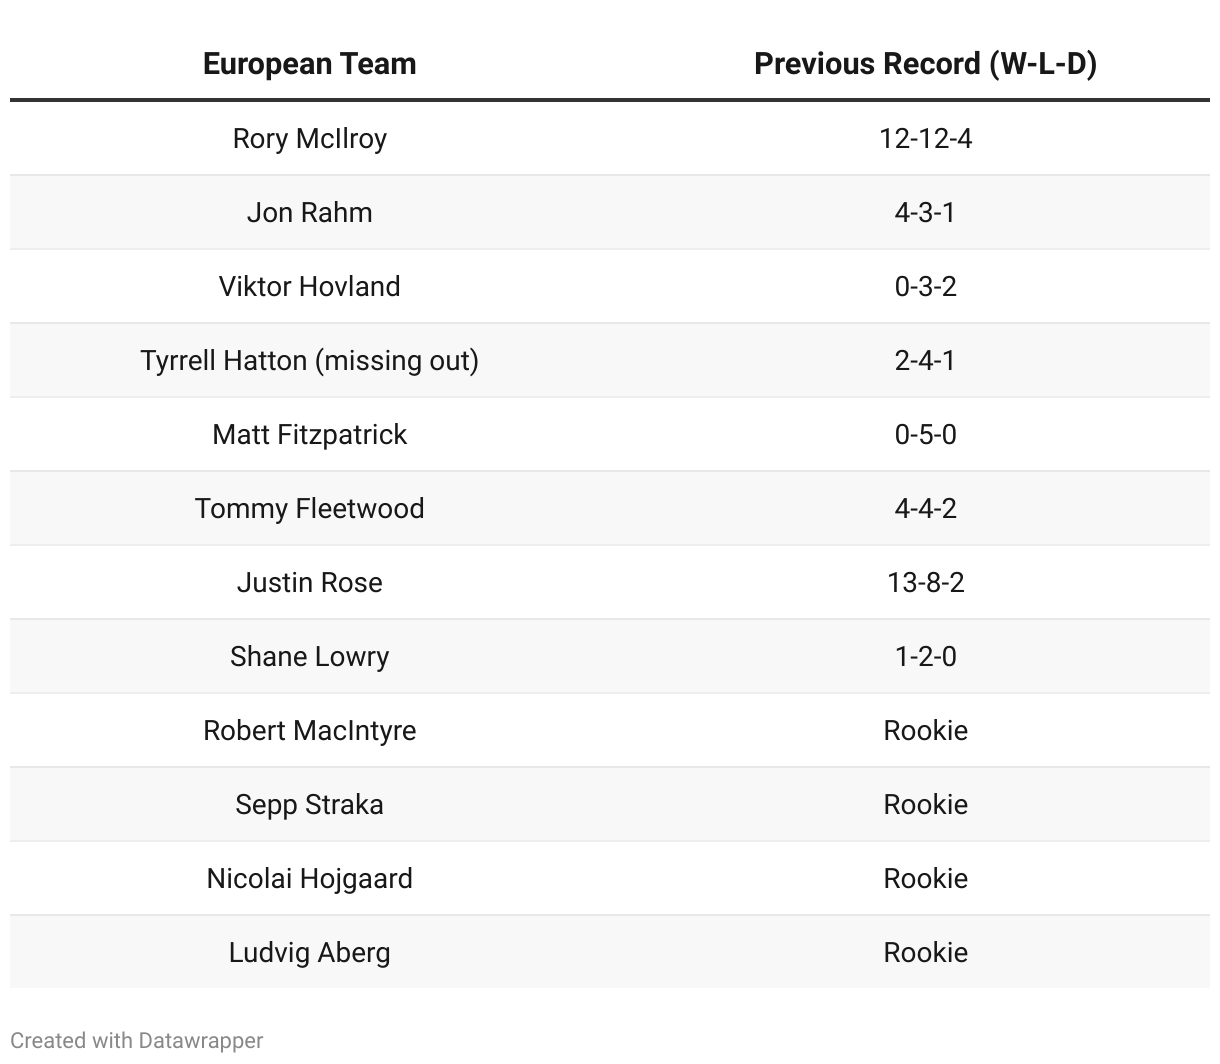Select the Jon Rahm row name
The width and height of the screenshot is (1220, 1064).
pyautogui.click(x=309, y=212)
